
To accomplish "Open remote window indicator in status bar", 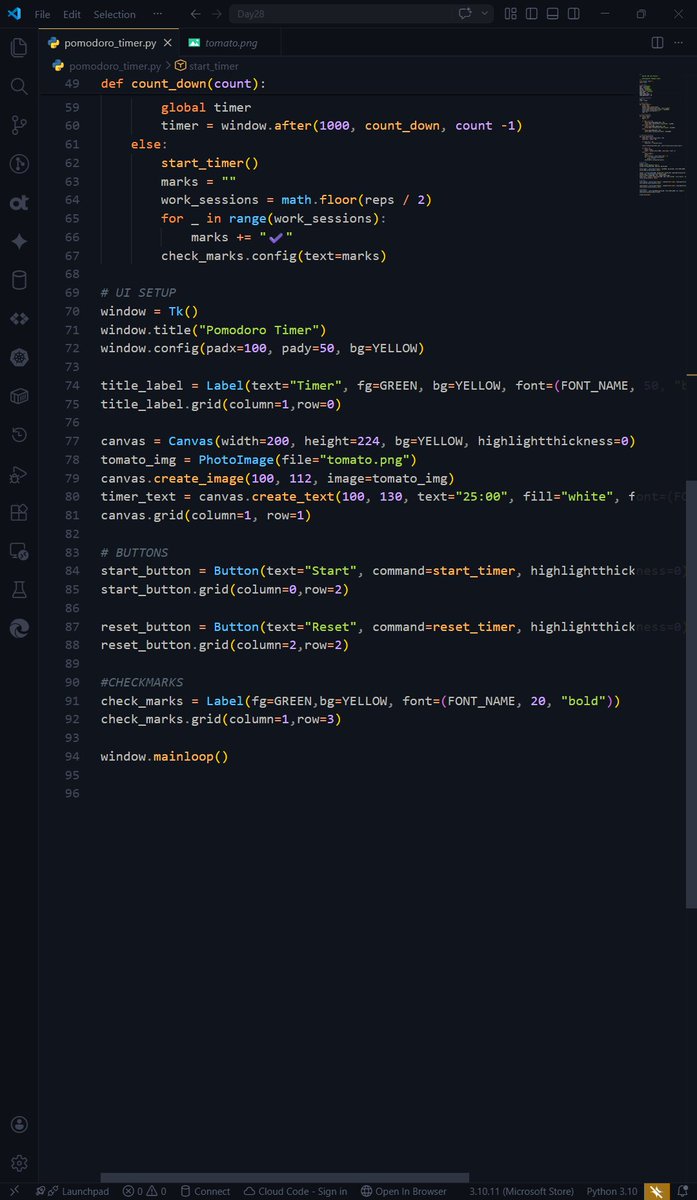I will [13, 1191].
